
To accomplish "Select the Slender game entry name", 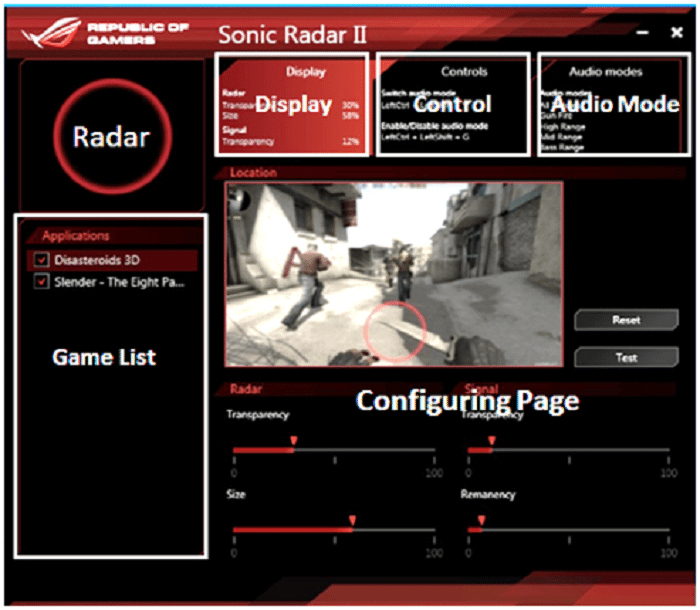I will pos(120,282).
